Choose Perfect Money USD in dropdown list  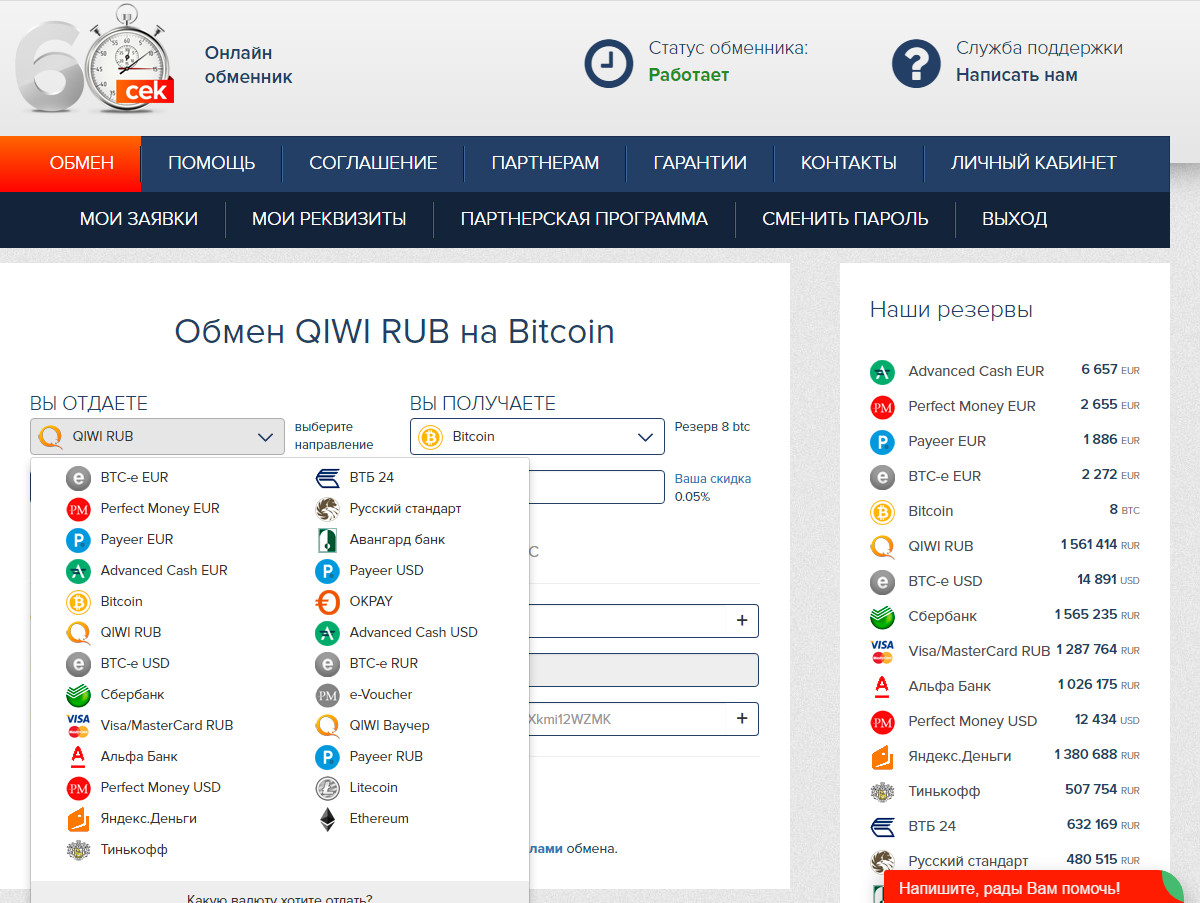click(145, 788)
